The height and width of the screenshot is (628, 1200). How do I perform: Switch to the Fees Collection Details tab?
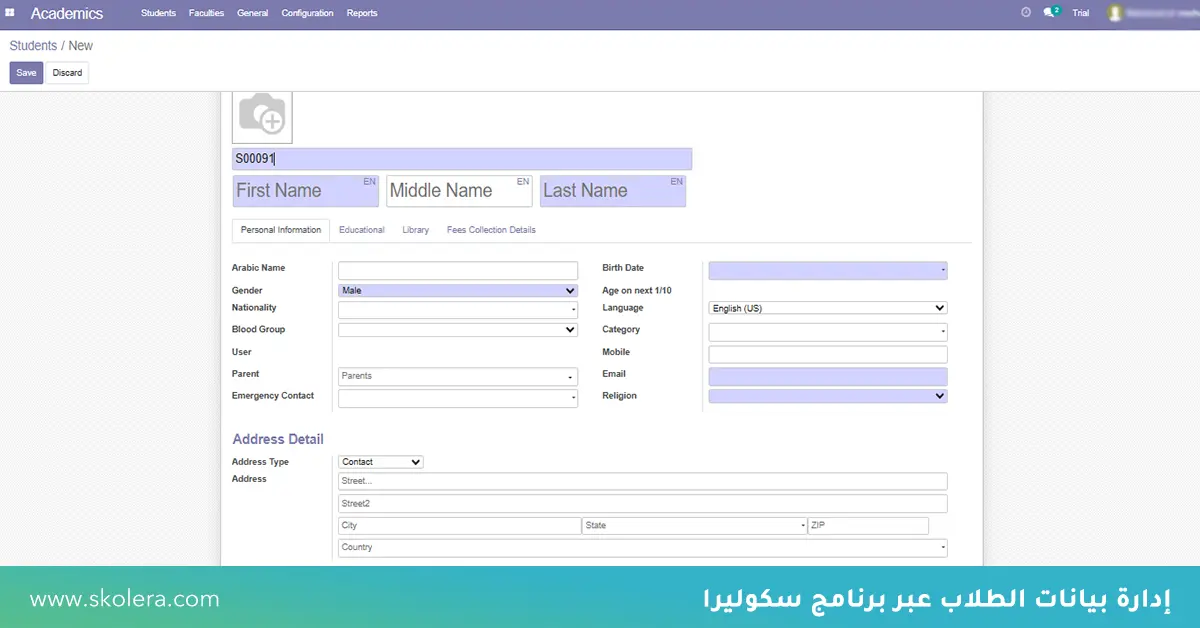point(491,229)
